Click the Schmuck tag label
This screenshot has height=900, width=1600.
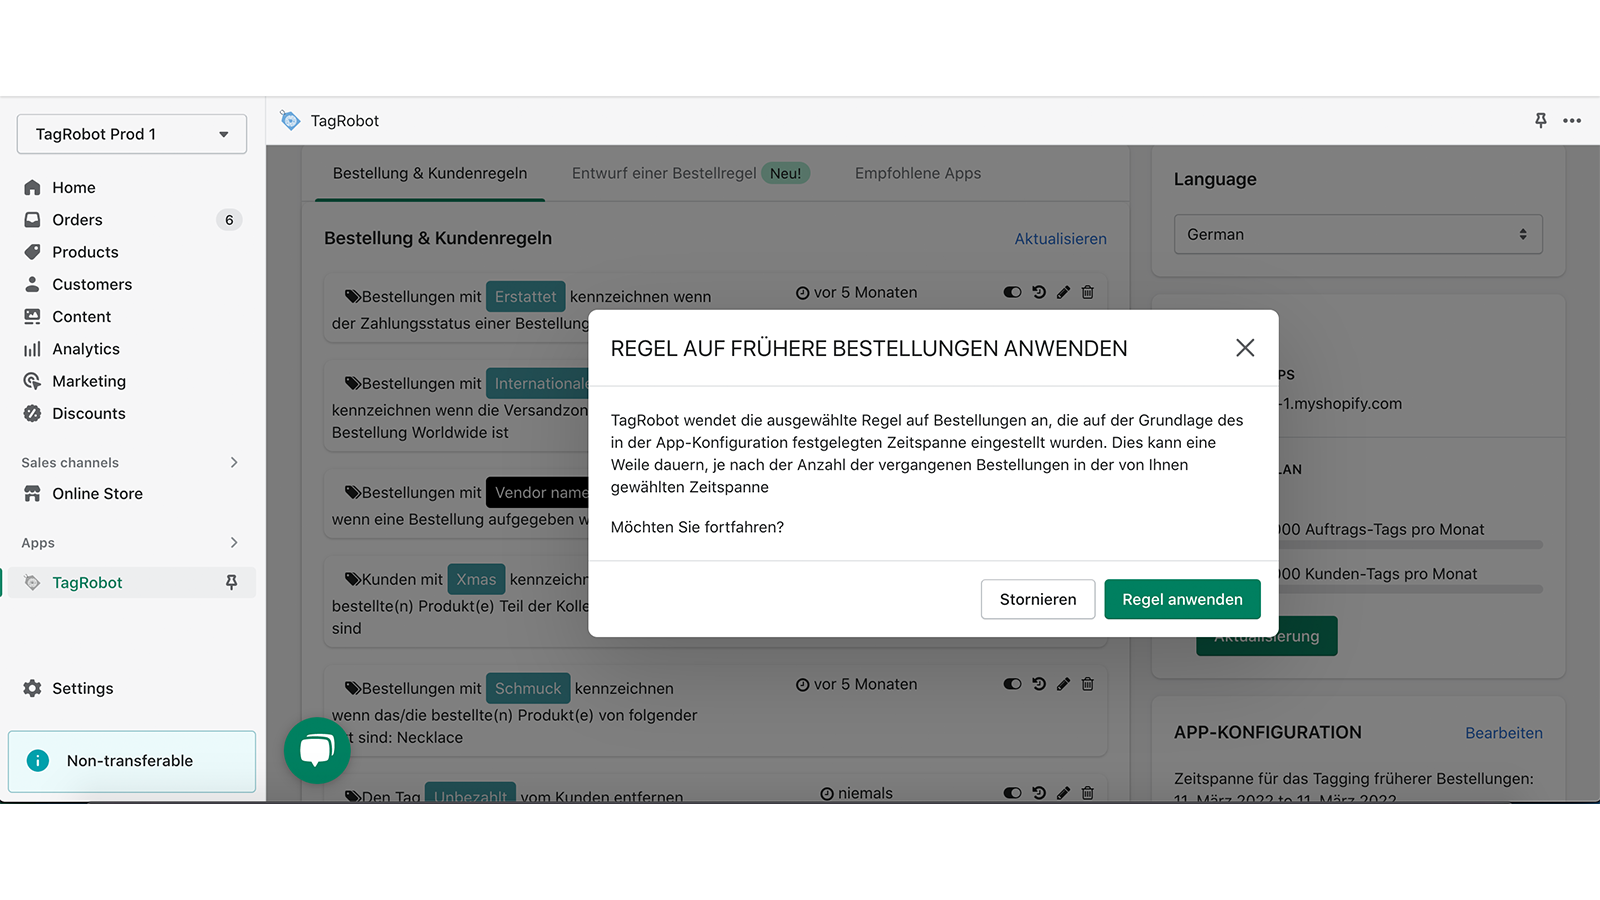[x=528, y=688]
